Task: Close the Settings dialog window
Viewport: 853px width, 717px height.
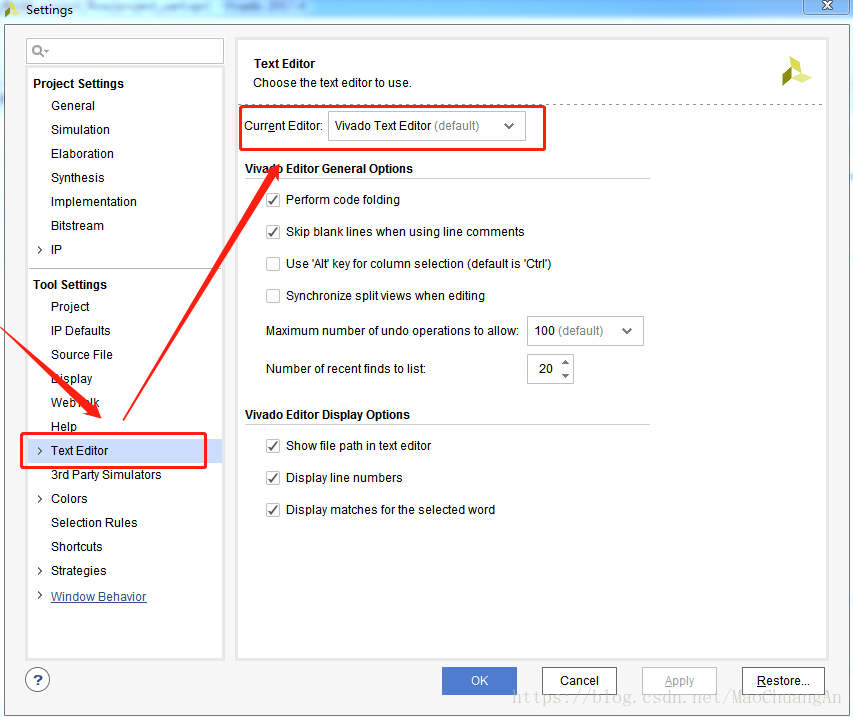Action: click(x=827, y=6)
